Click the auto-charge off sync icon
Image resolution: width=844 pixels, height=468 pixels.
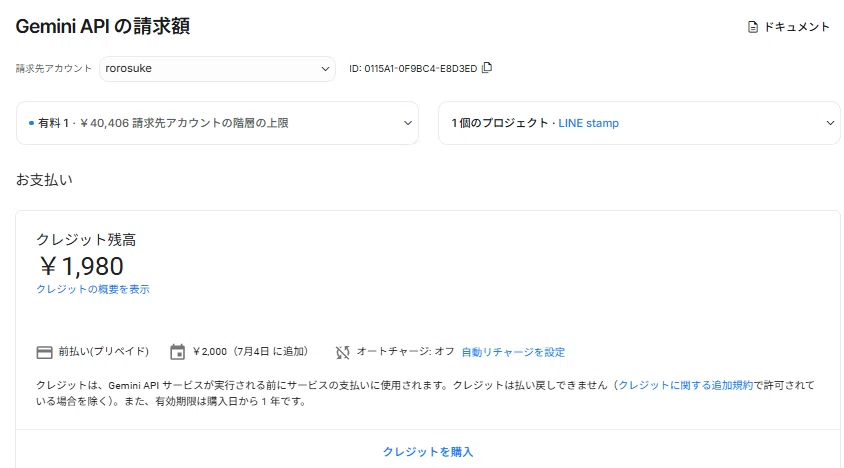click(x=342, y=352)
